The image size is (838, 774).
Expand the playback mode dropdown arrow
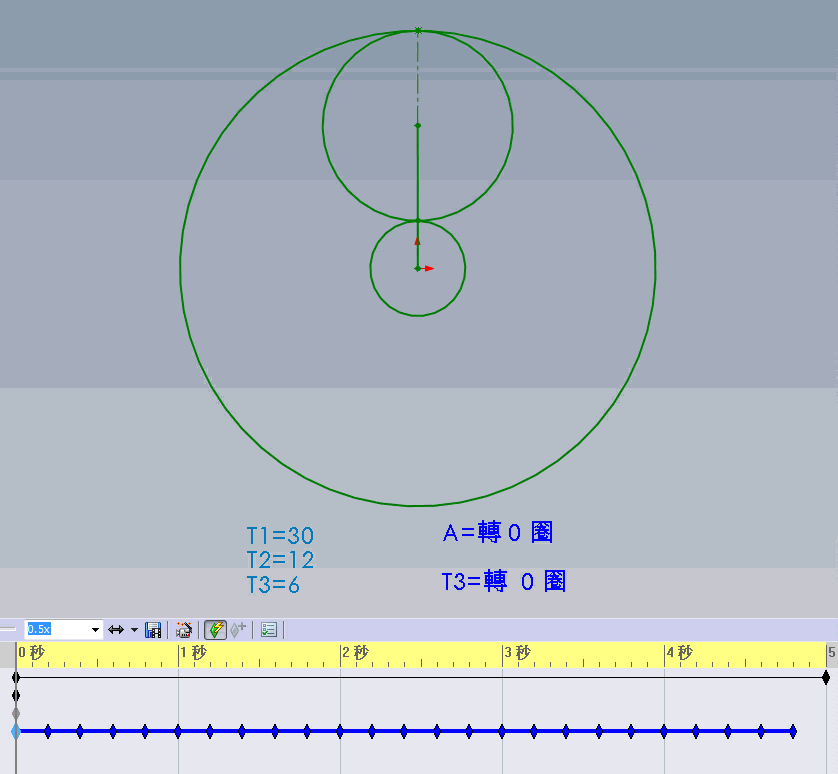tap(132, 629)
